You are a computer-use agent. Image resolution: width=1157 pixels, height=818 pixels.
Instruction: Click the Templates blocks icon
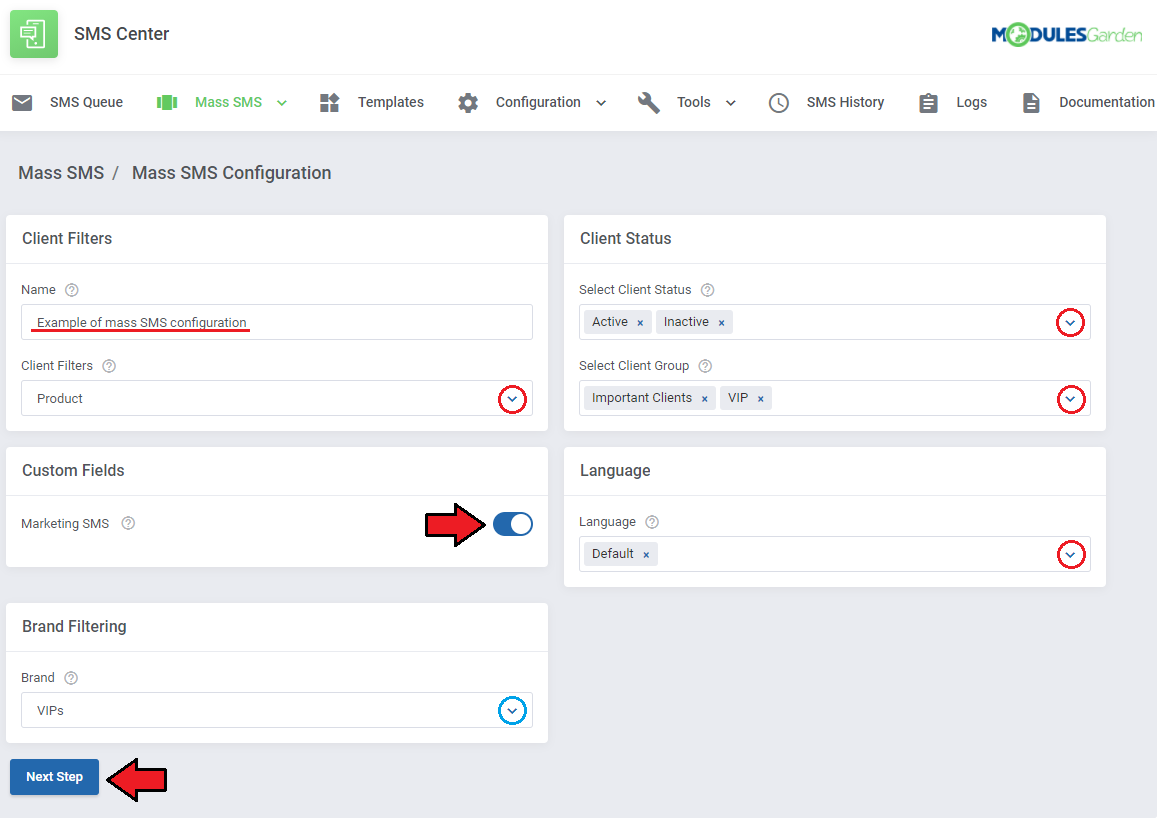[329, 103]
